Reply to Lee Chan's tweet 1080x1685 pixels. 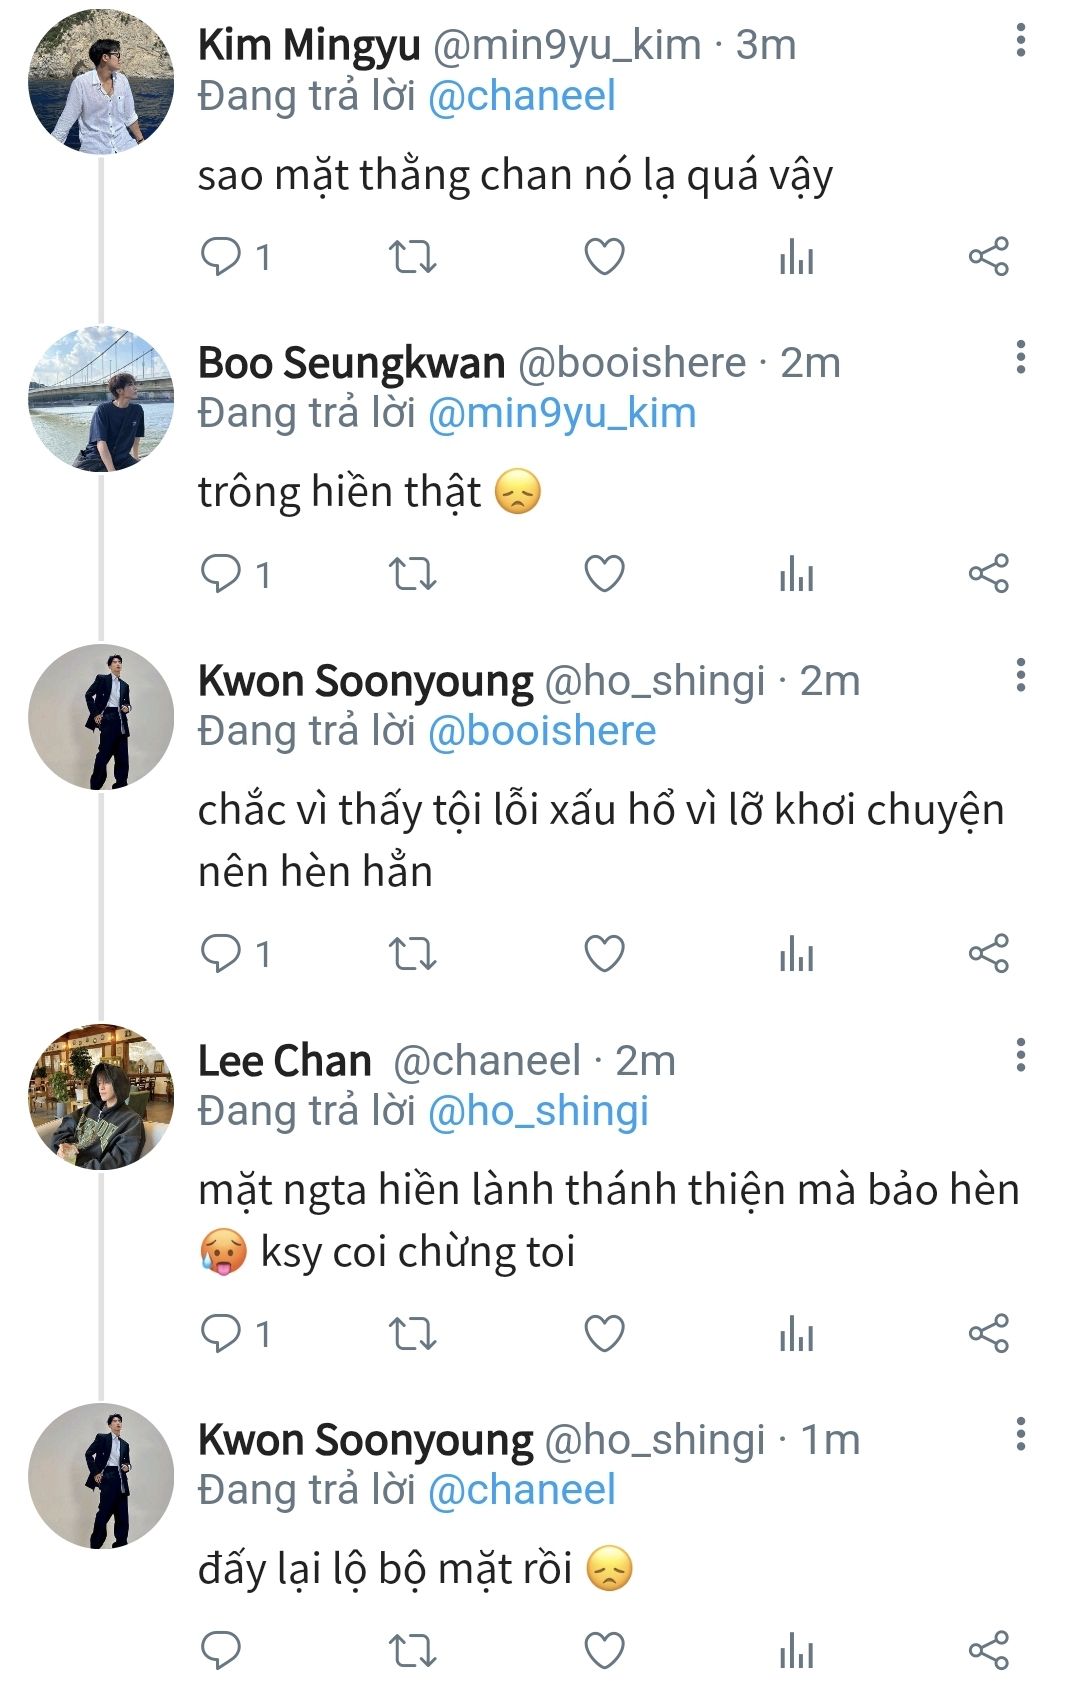pyautogui.click(x=221, y=1333)
